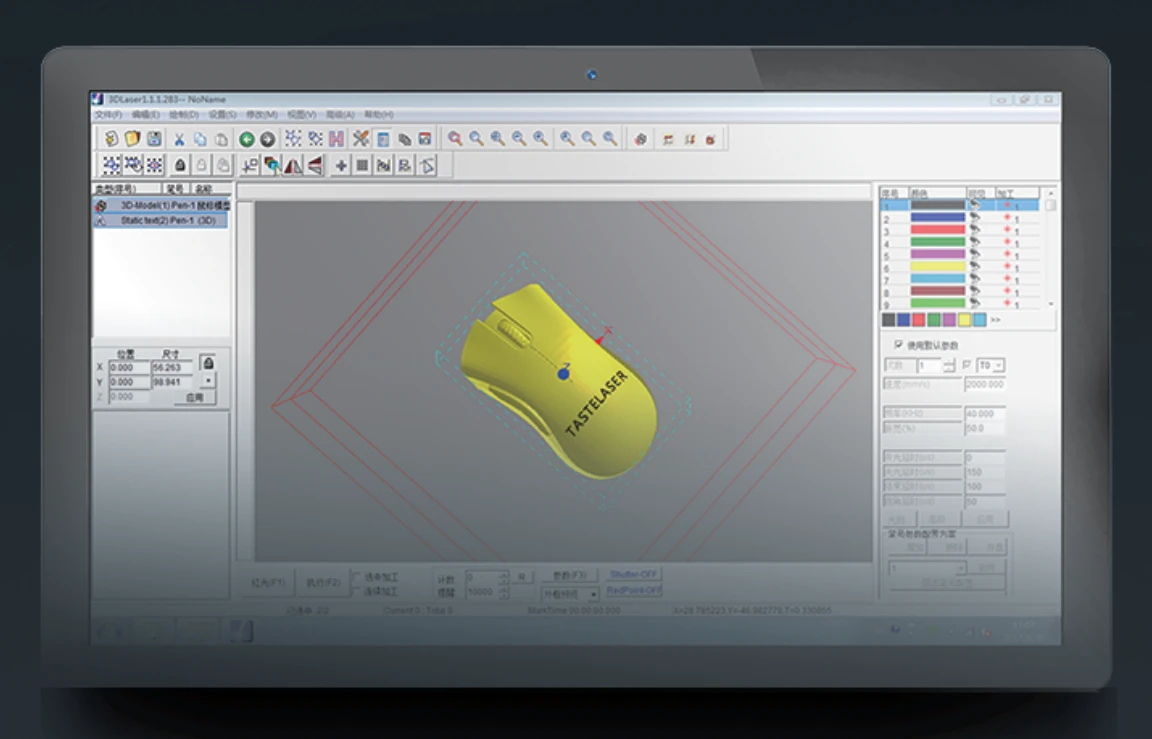Cut selection with the scissors icon
Screen dimensions: 1152x739
(179, 139)
